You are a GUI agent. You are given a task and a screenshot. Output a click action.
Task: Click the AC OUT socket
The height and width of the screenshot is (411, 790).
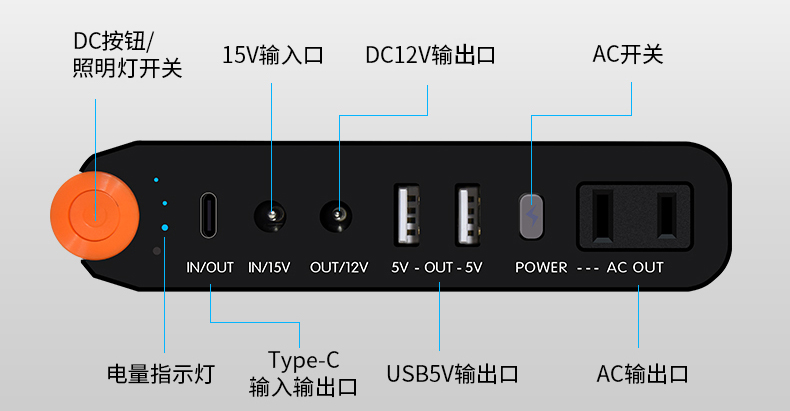pyautogui.click(x=635, y=217)
